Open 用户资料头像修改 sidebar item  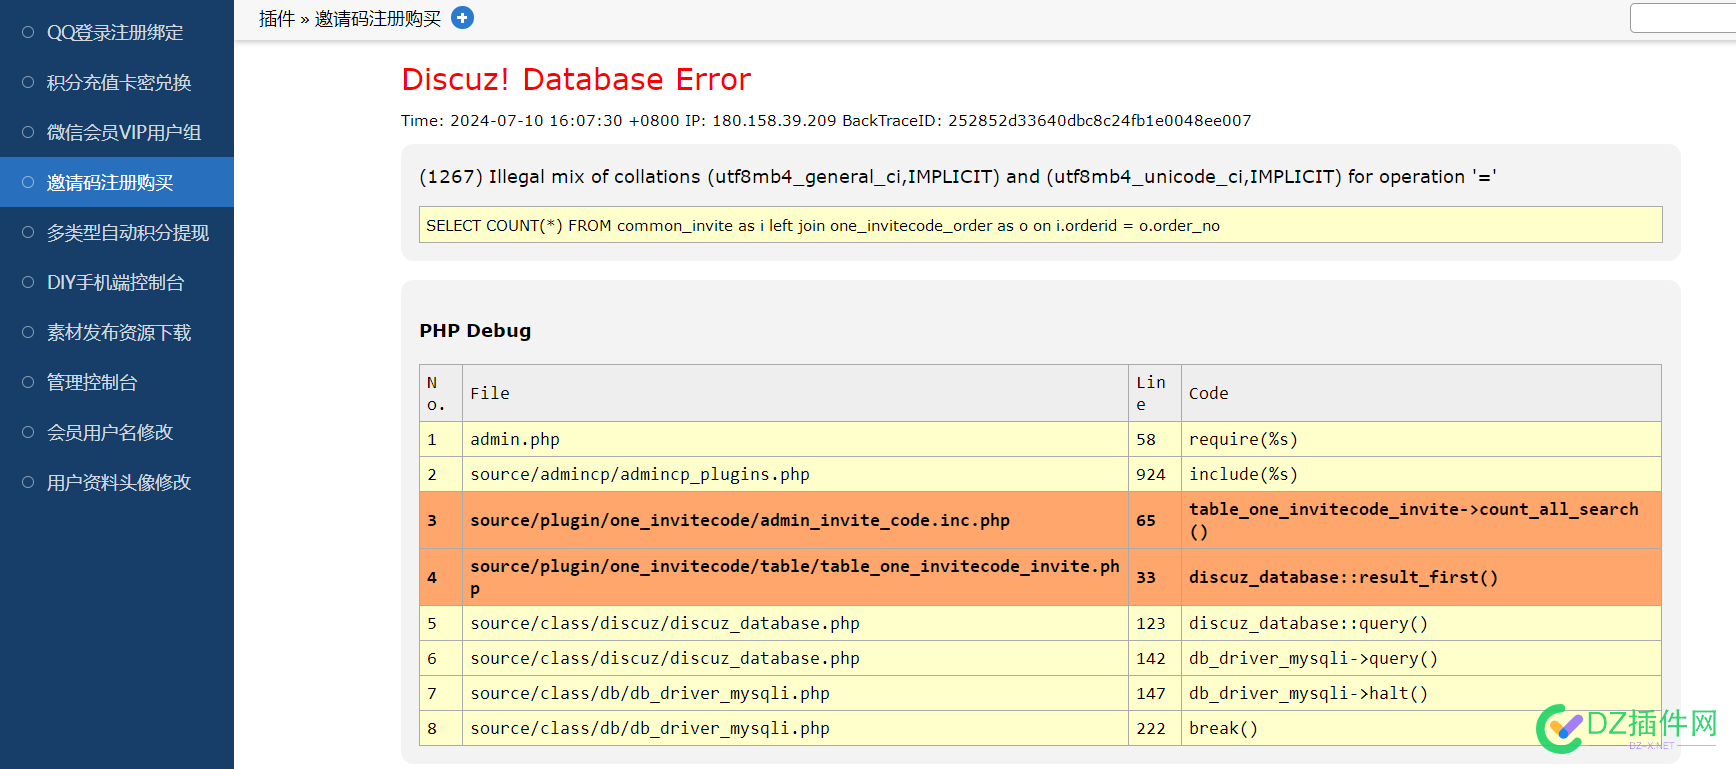117,482
